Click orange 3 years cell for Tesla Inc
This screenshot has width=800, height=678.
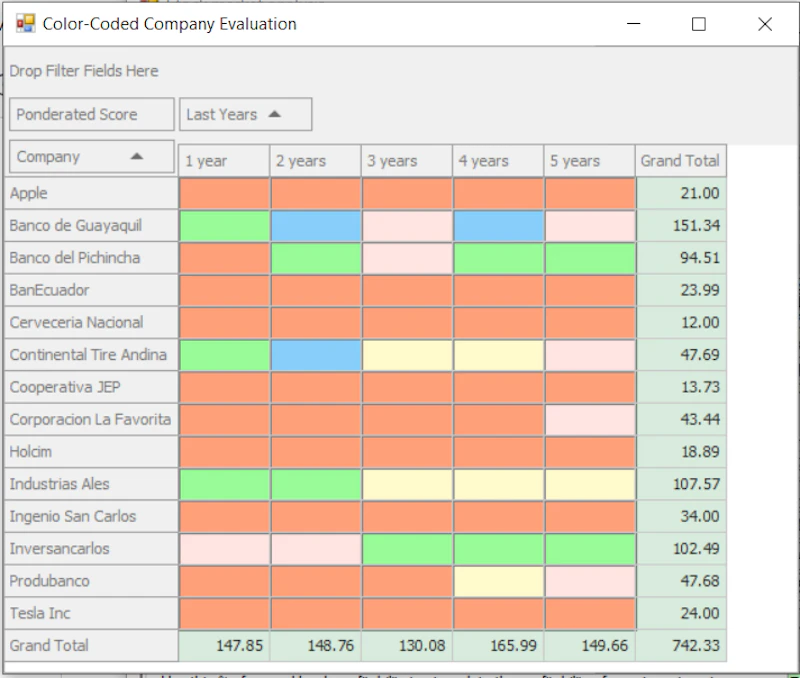pos(407,613)
